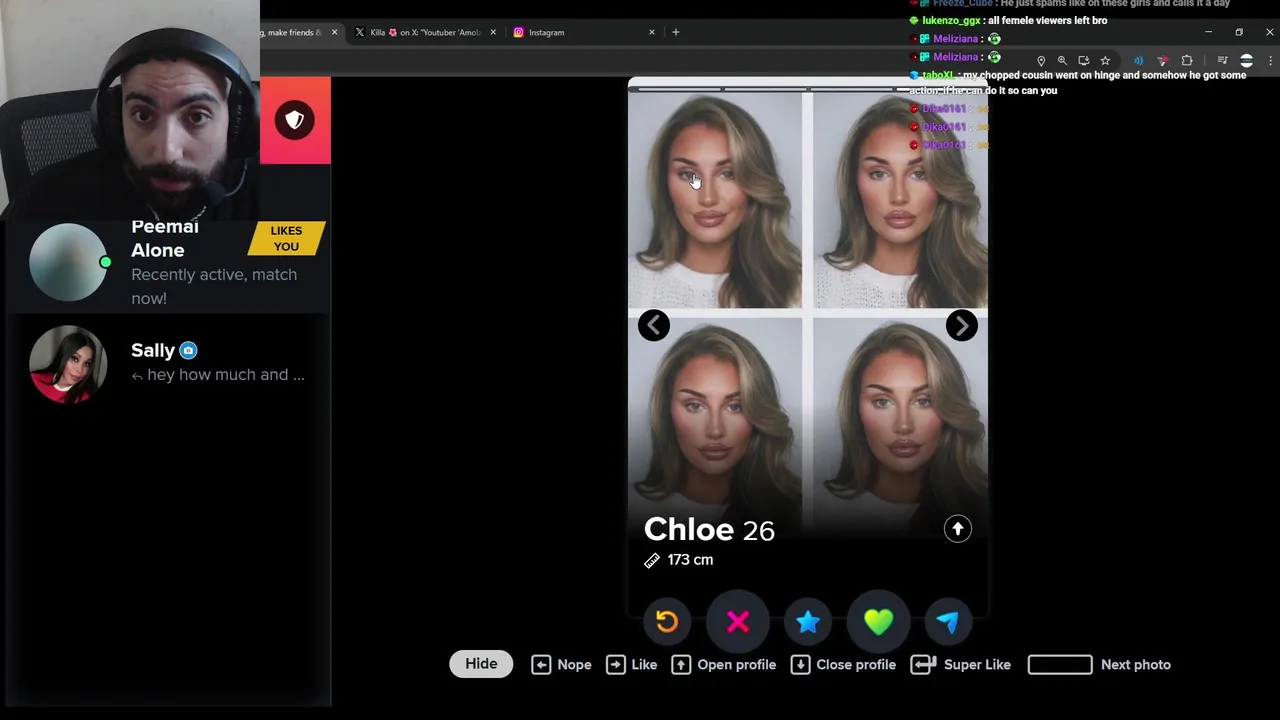Go to next photo with right arrow
The image size is (1280, 720).
point(962,325)
